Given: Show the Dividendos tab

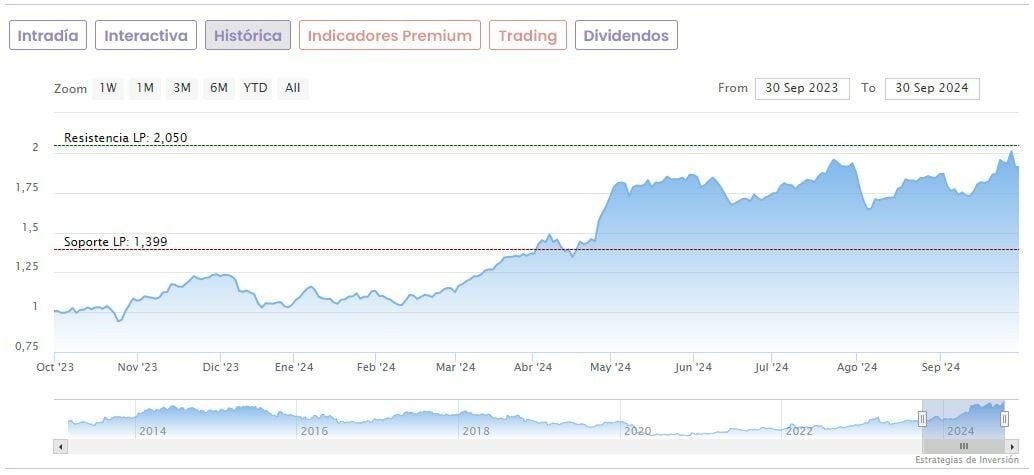Looking at the screenshot, I should [x=626, y=35].
